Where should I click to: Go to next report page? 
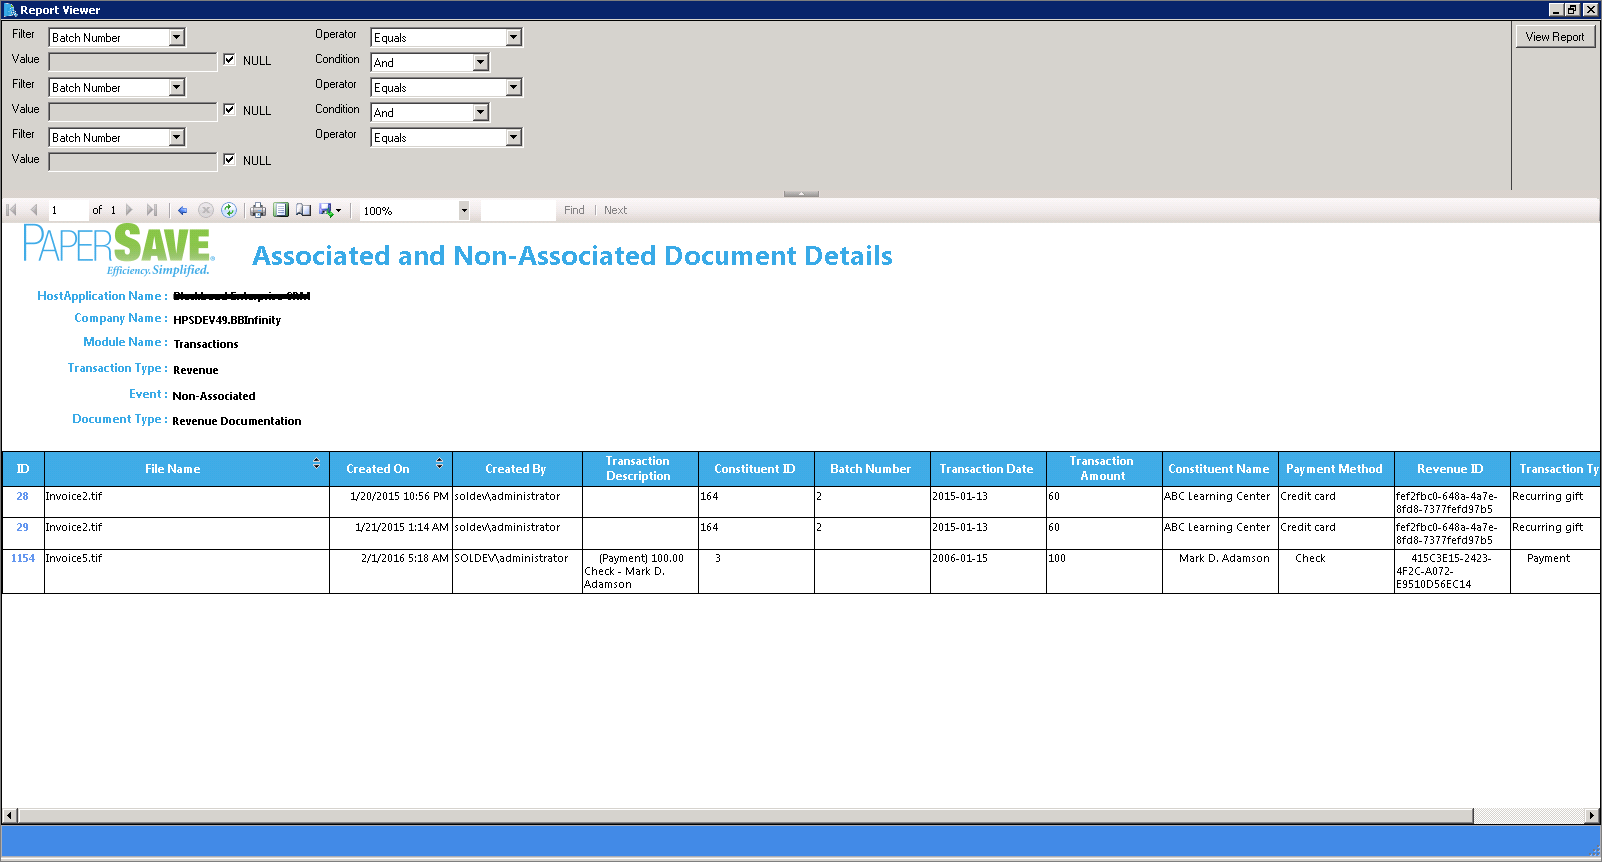pyautogui.click(x=129, y=210)
